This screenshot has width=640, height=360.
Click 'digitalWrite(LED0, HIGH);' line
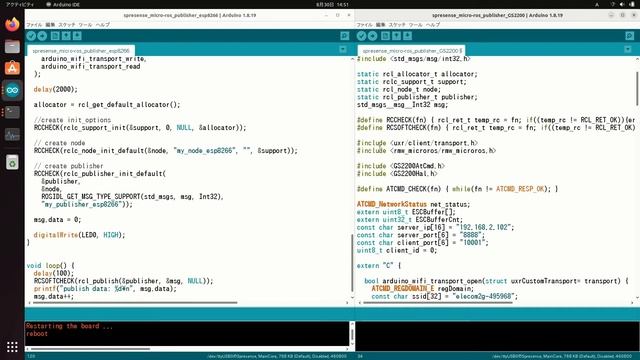(79, 235)
